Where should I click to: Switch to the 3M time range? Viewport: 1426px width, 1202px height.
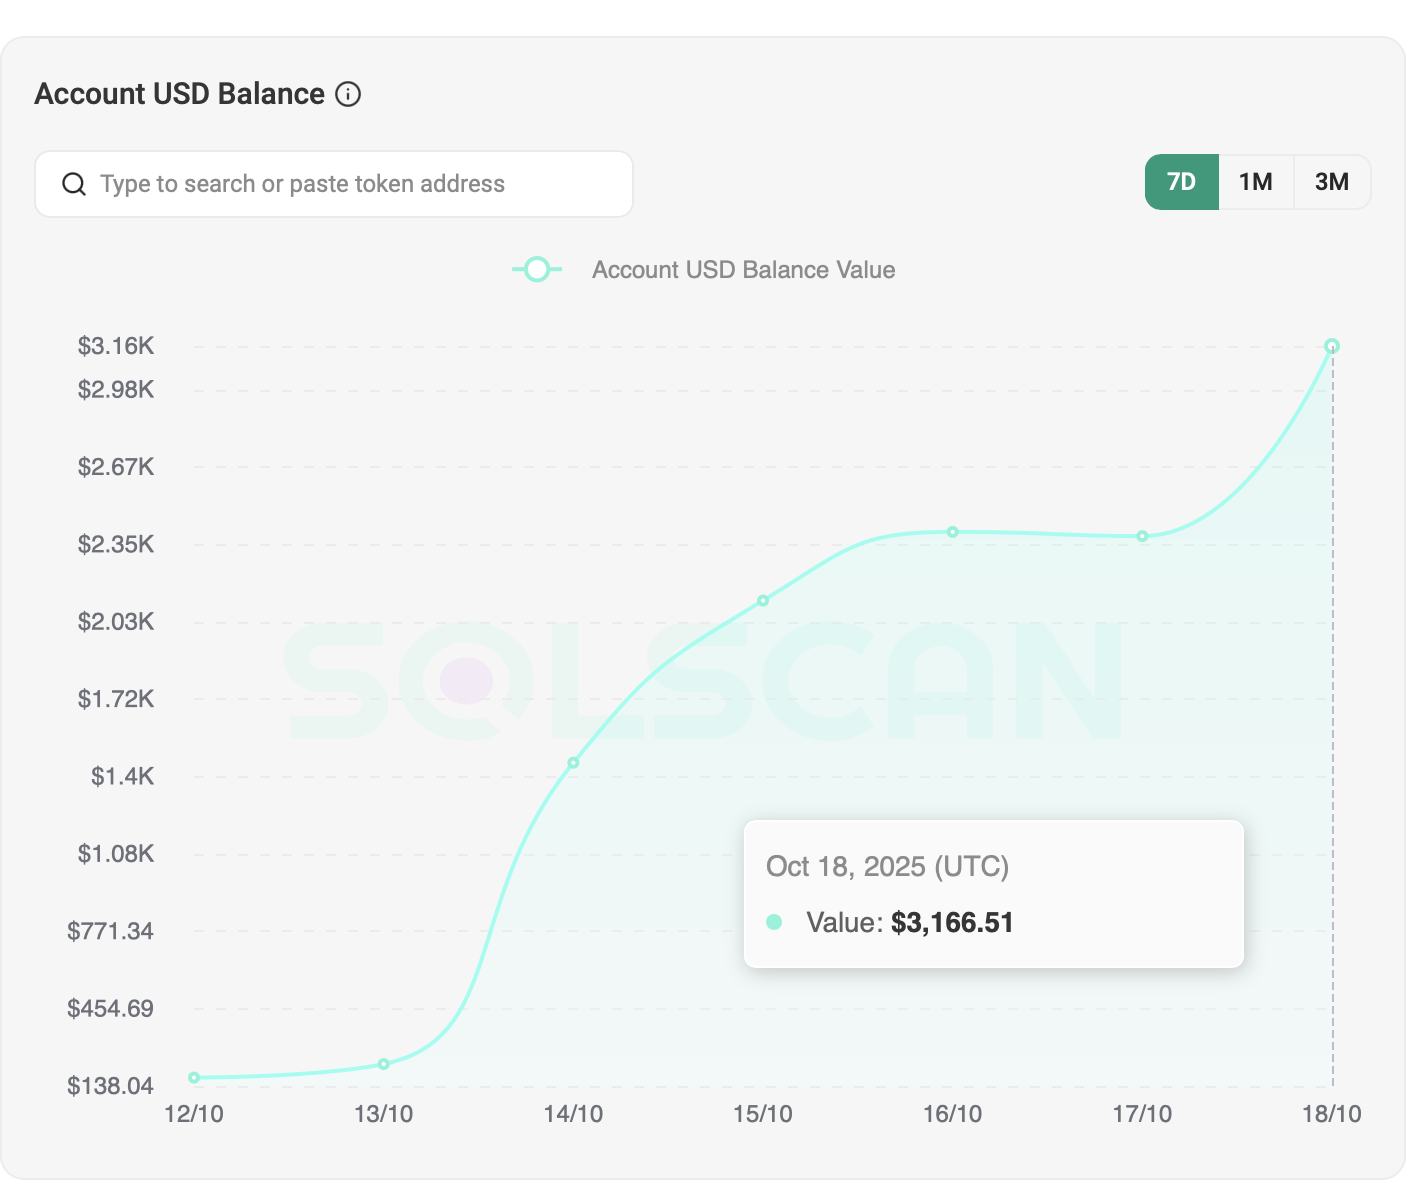[1331, 182]
